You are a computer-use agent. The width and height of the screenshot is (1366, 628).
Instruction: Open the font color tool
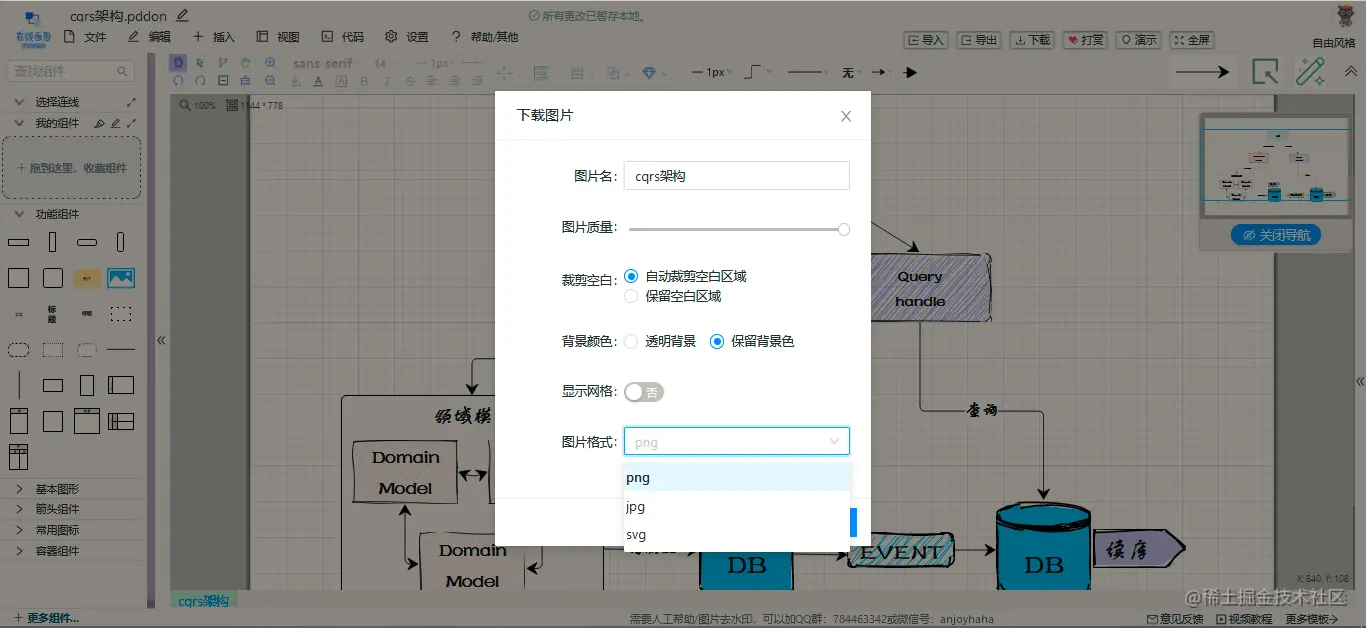pos(319,81)
